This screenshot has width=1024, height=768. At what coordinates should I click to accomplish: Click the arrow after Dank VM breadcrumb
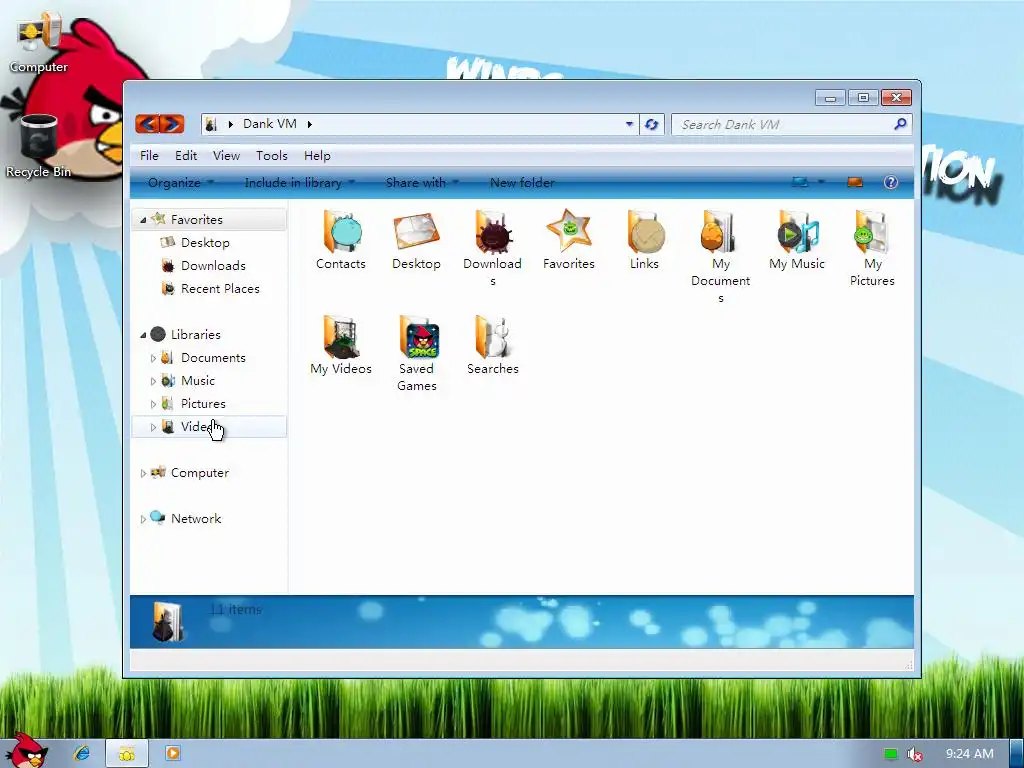point(310,124)
